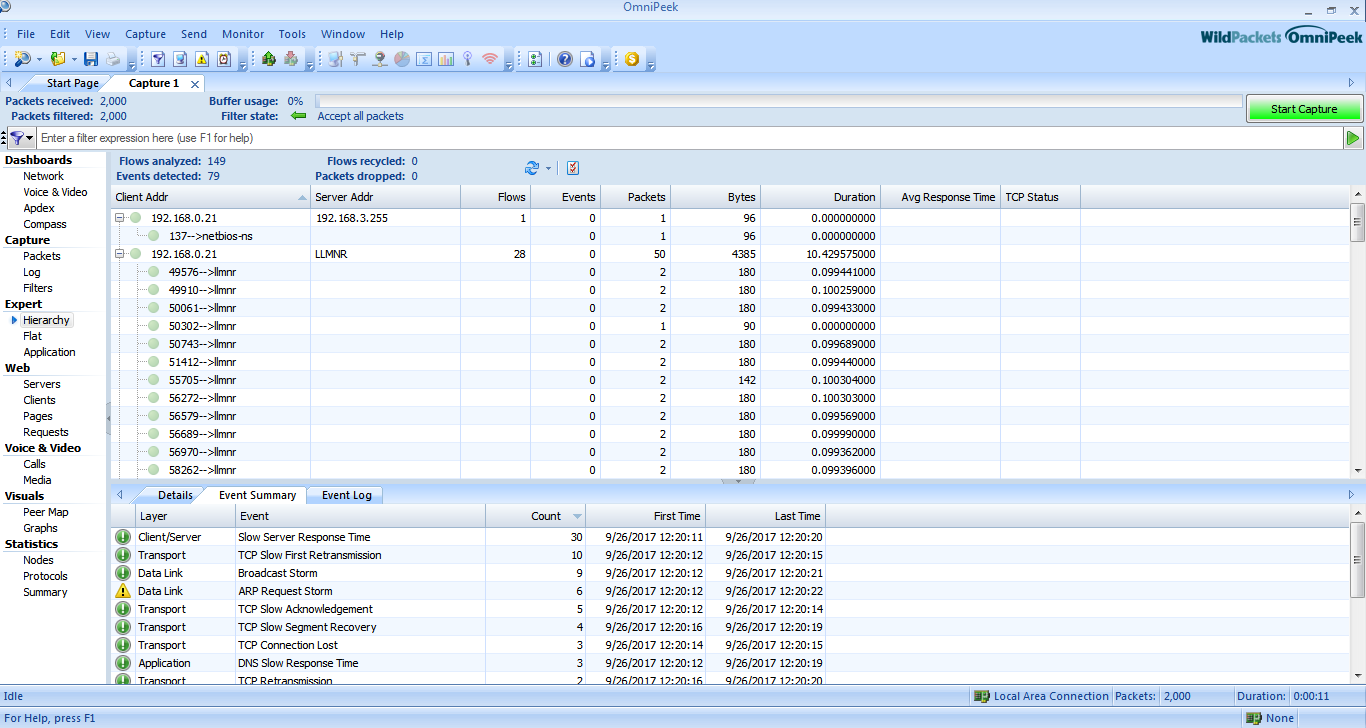This screenshot has height=728, width=1366.
Task: Click the wireless signal toolbar icon
Action: point(489,60)
